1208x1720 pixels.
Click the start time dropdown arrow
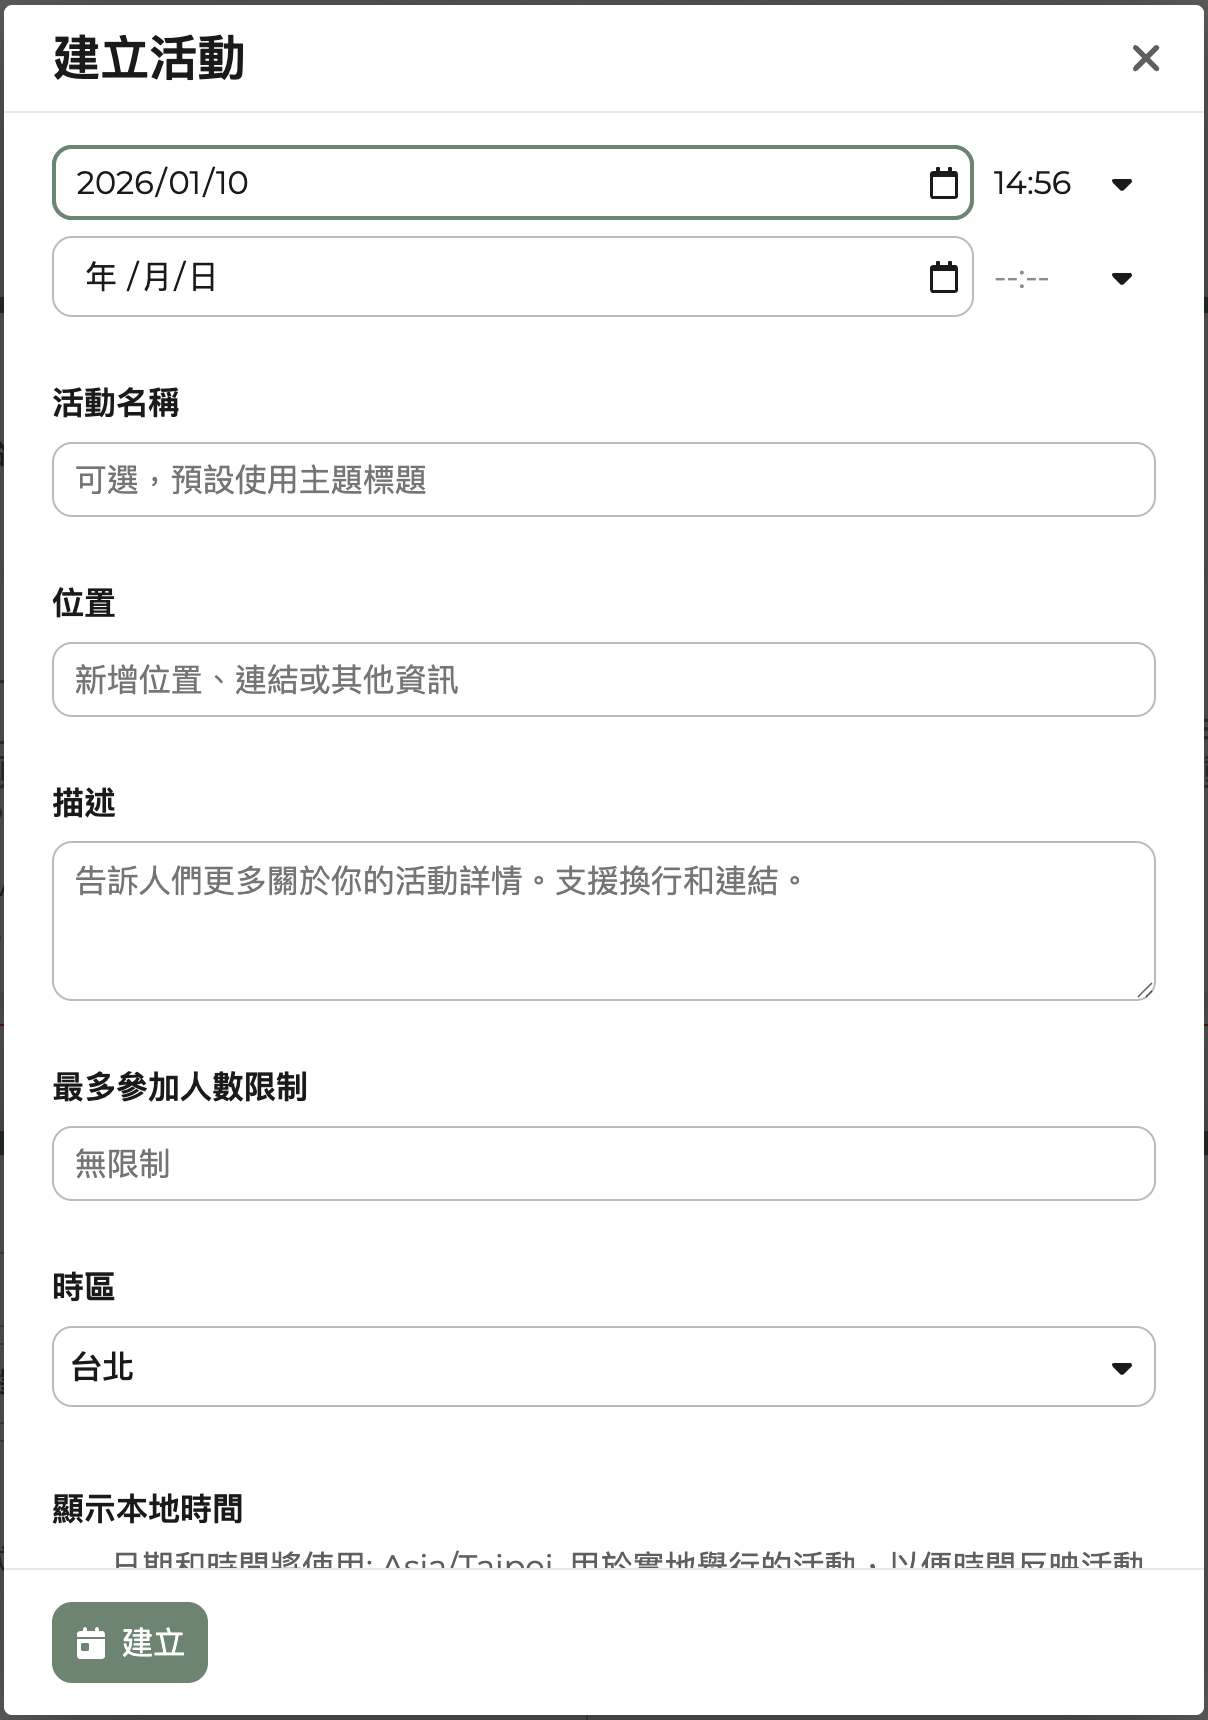(x=1121, y=184)
